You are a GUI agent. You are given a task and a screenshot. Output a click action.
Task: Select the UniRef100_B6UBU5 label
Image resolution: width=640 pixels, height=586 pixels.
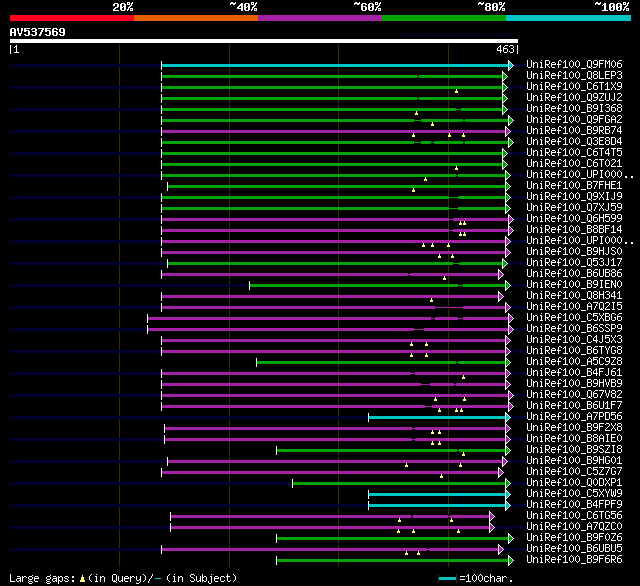click(x=574, y=549)
